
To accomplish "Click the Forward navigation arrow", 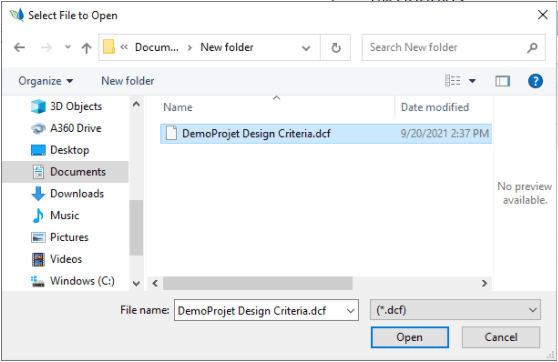I will [46, 47].
